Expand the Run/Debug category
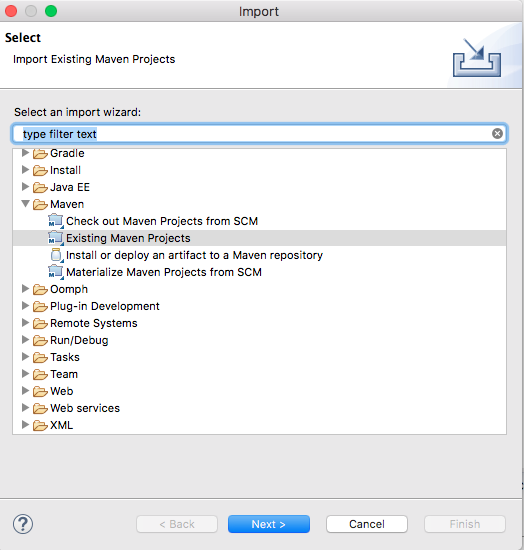Viewport: 524px width, 550px height. [x=25, y=340]
